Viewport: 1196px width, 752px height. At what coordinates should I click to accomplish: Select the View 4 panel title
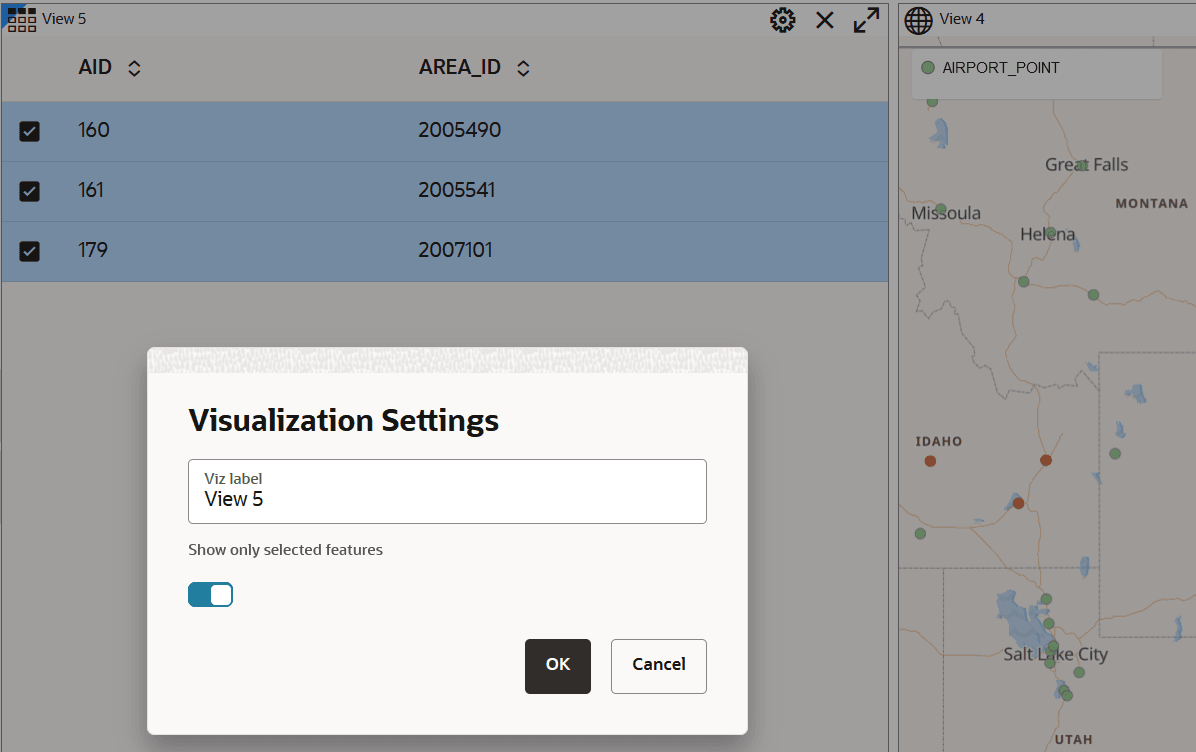(962, 19)
